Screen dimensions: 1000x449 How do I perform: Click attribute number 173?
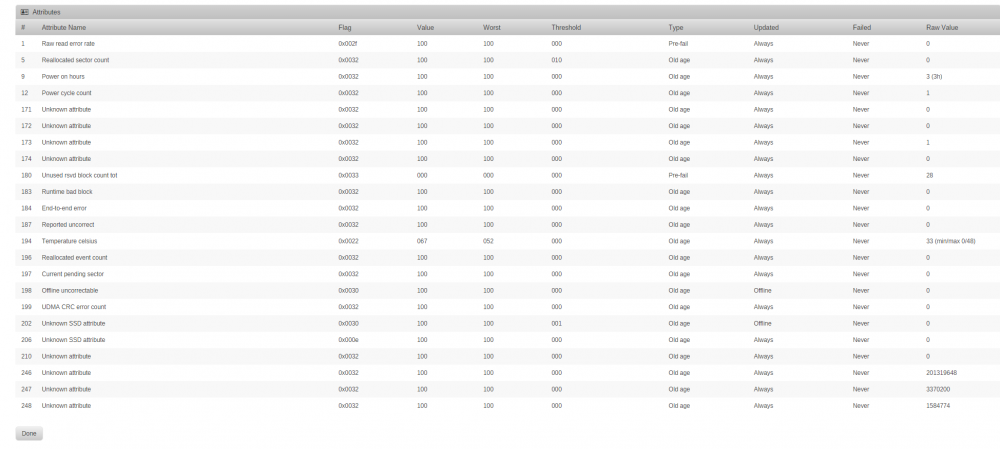coord(26,142)
